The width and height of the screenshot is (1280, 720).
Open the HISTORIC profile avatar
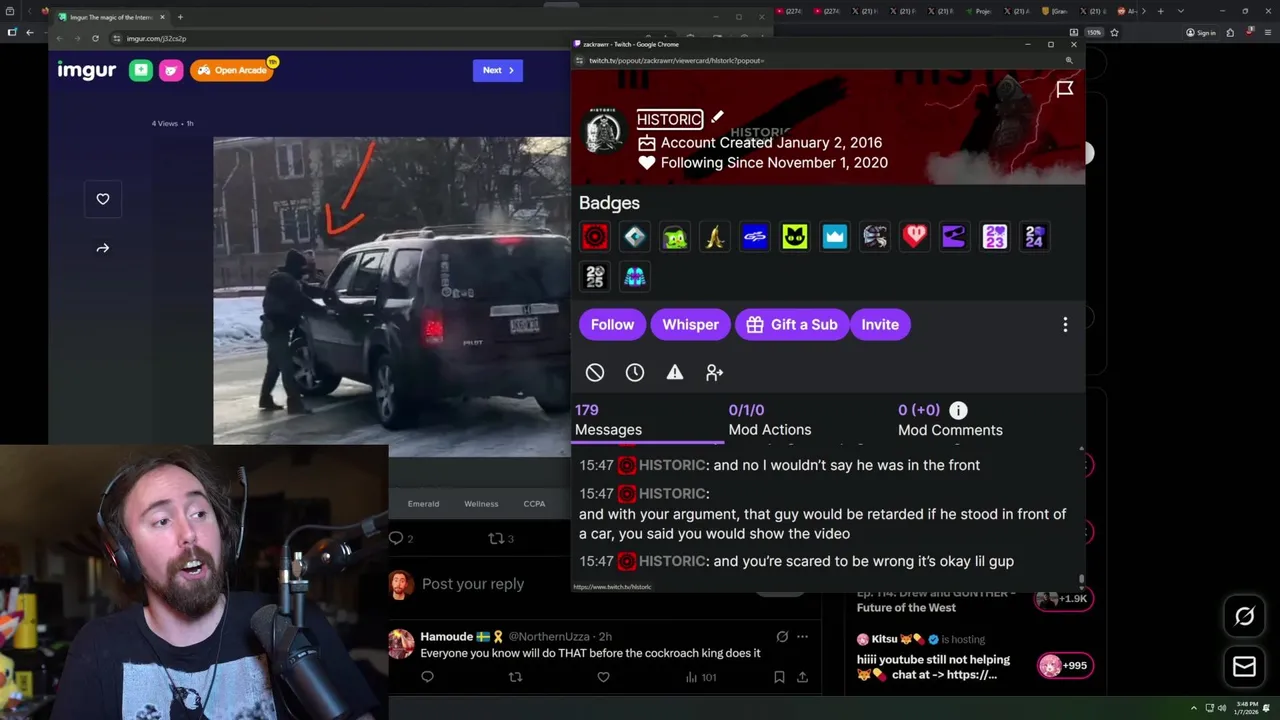(x=605, y=130)
